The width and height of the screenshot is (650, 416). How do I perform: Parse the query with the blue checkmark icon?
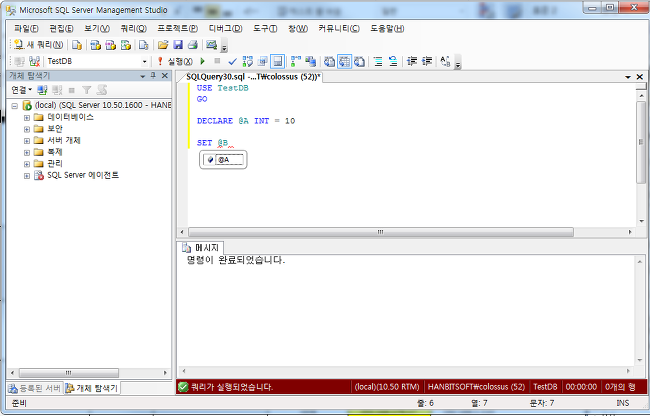(x=233, y=61)
